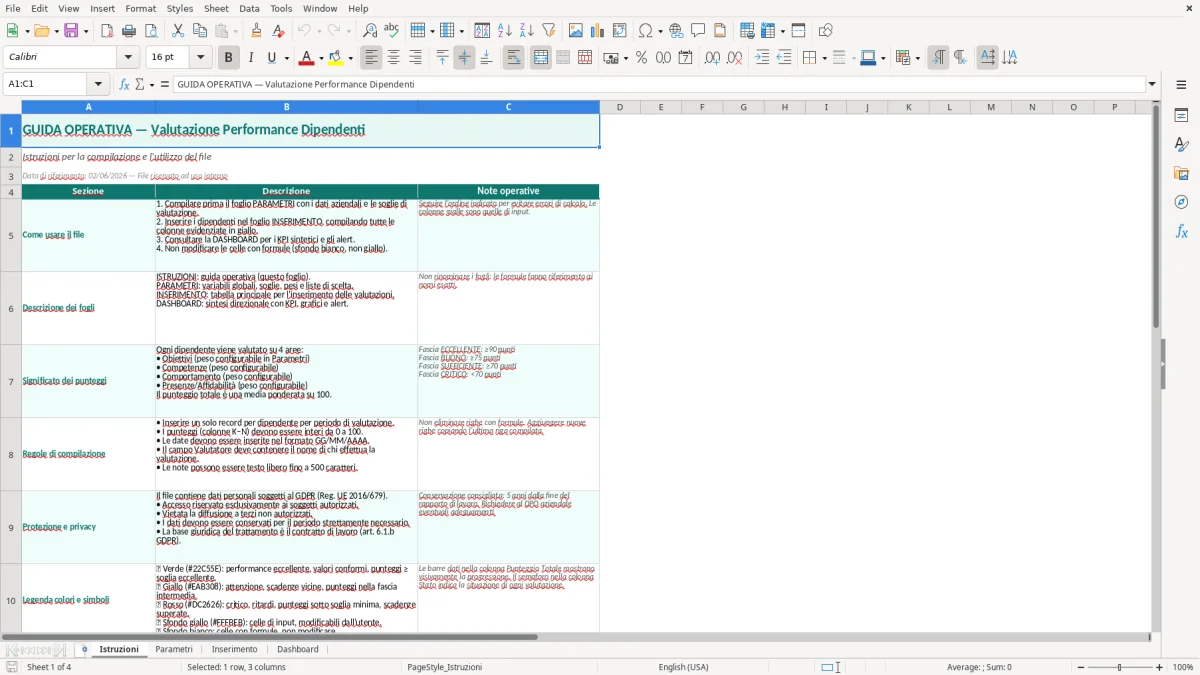Open Print Preview

[x=151, y=31]
